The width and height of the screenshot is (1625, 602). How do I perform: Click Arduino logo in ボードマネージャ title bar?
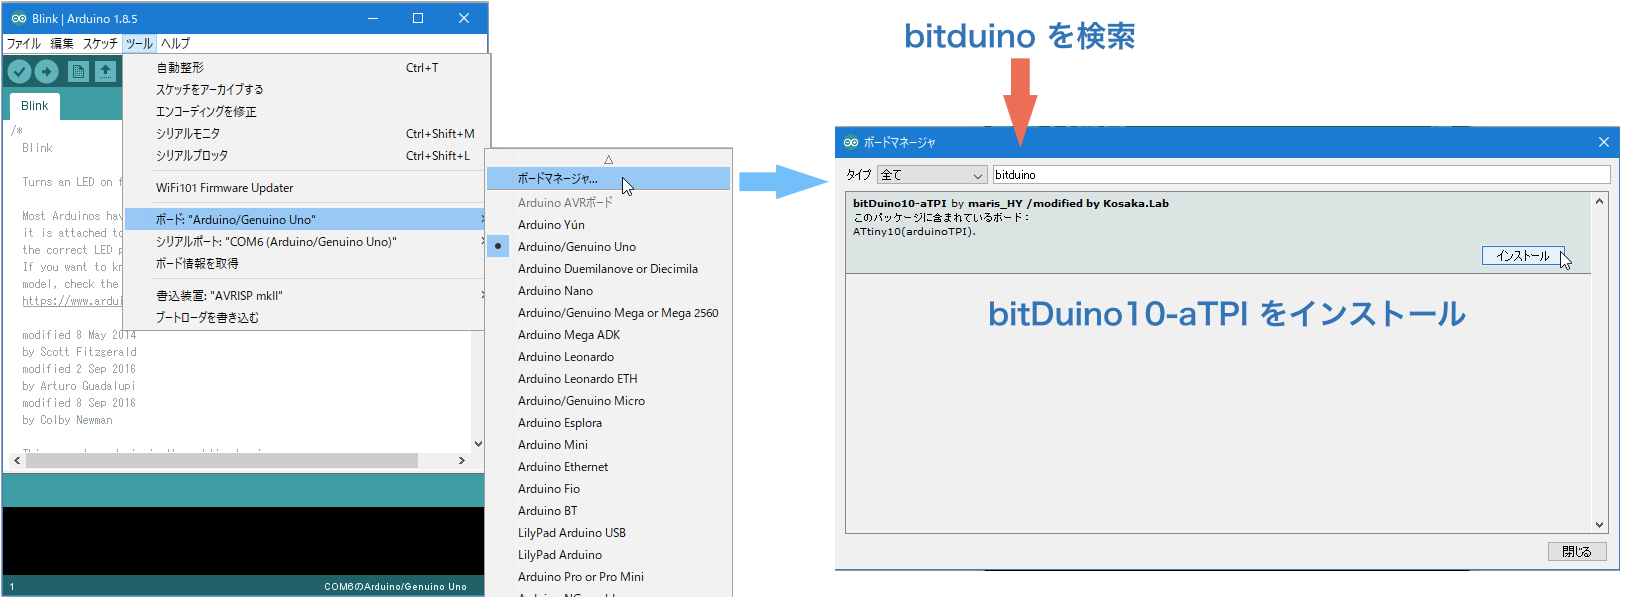click(851, 142)
